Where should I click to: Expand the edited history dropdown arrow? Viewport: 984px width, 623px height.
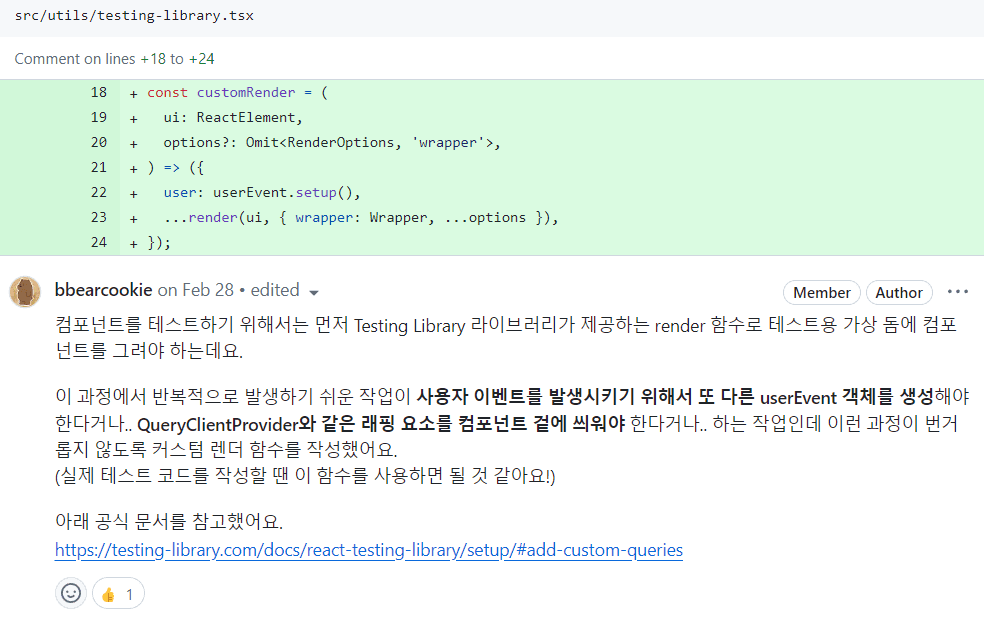pyautogui.click(x=314, y=292)
